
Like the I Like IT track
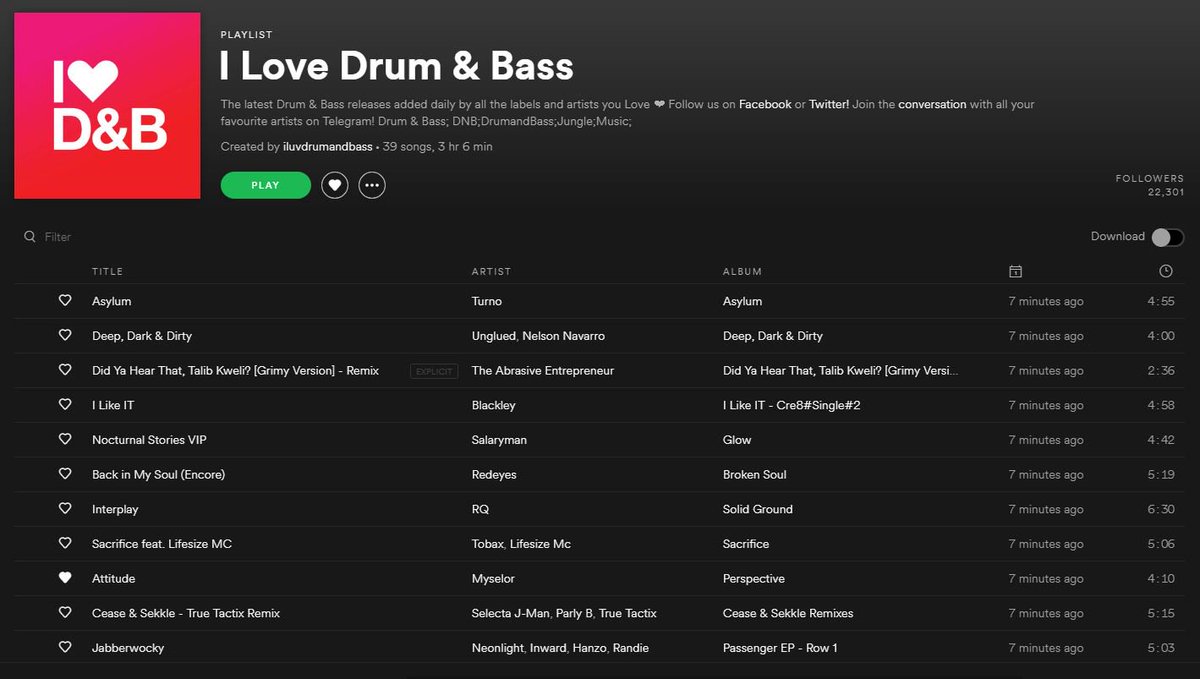(65, 405)
